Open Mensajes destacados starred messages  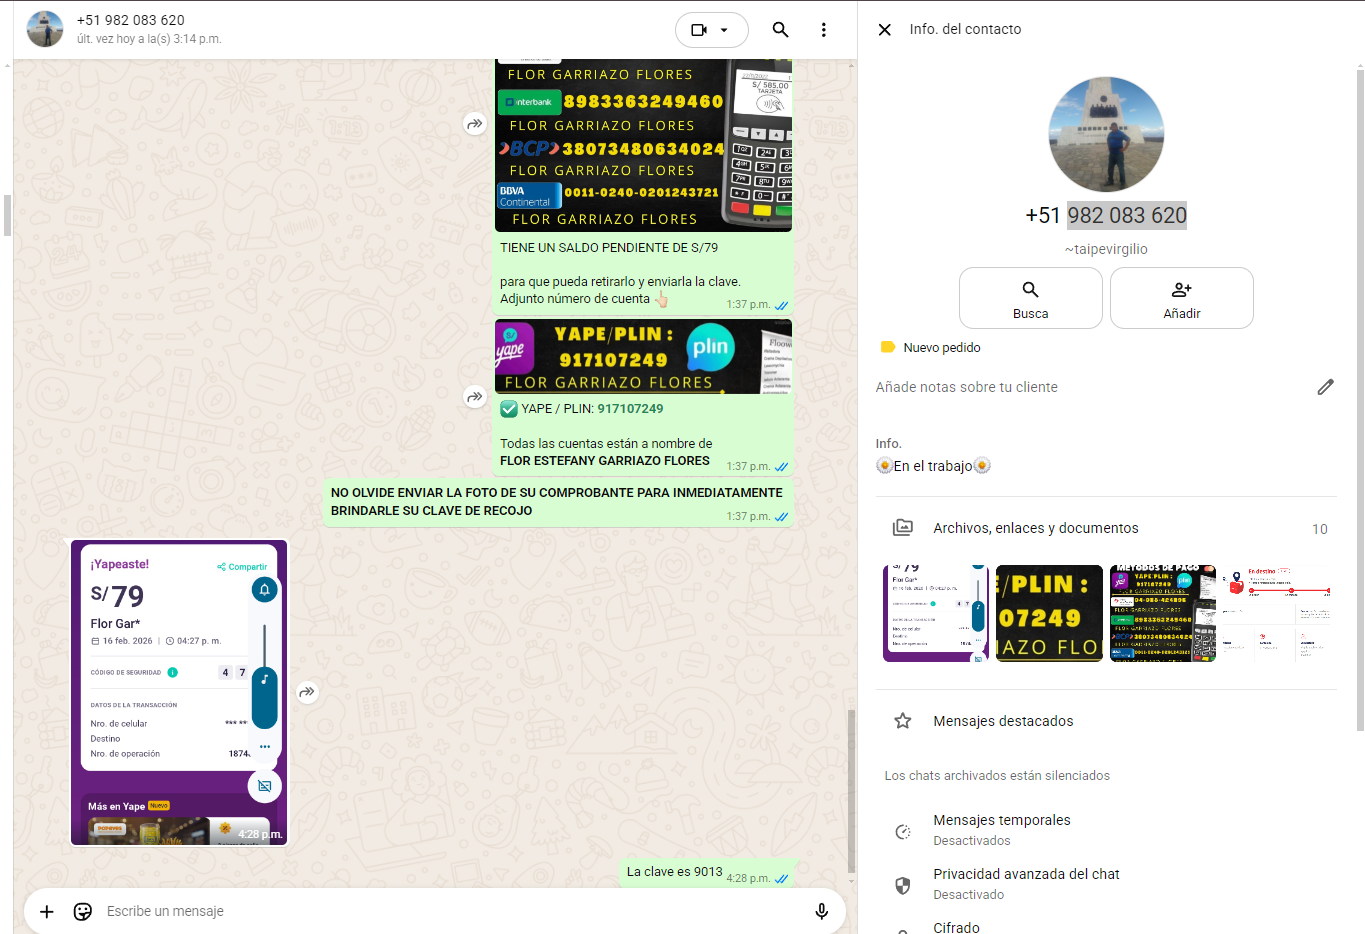1003,721
